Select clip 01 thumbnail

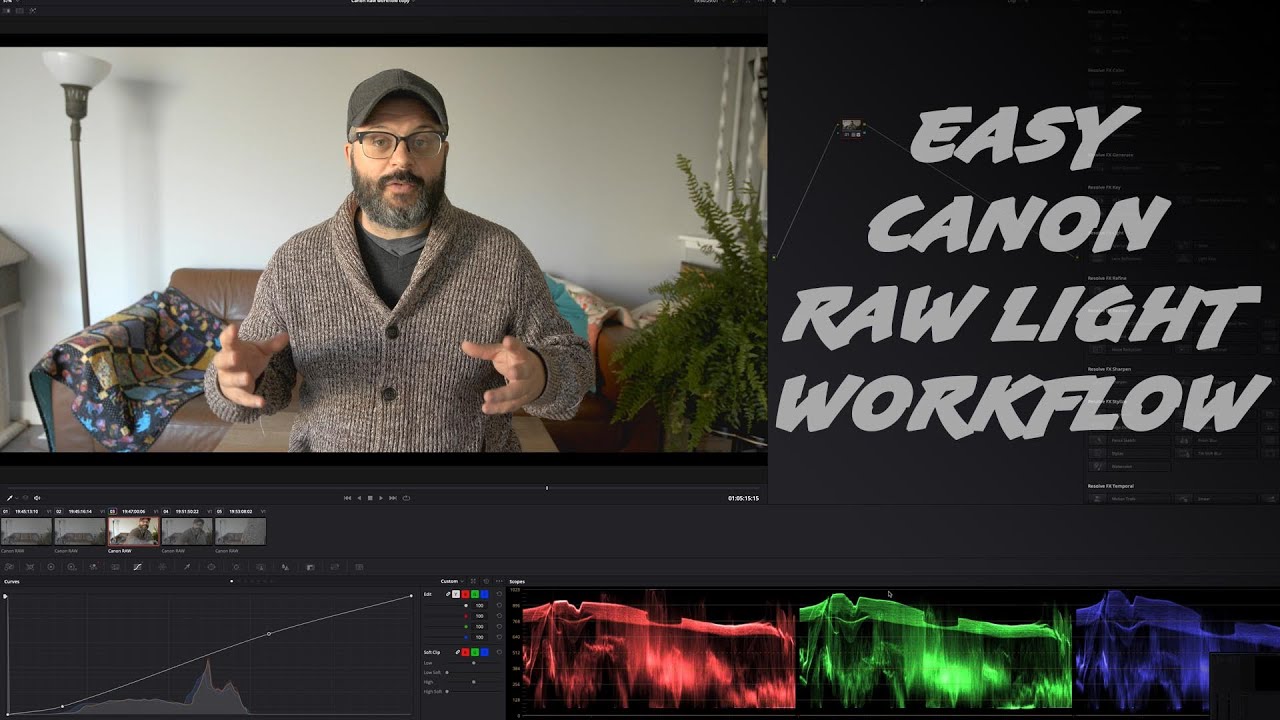coord(26,531)
